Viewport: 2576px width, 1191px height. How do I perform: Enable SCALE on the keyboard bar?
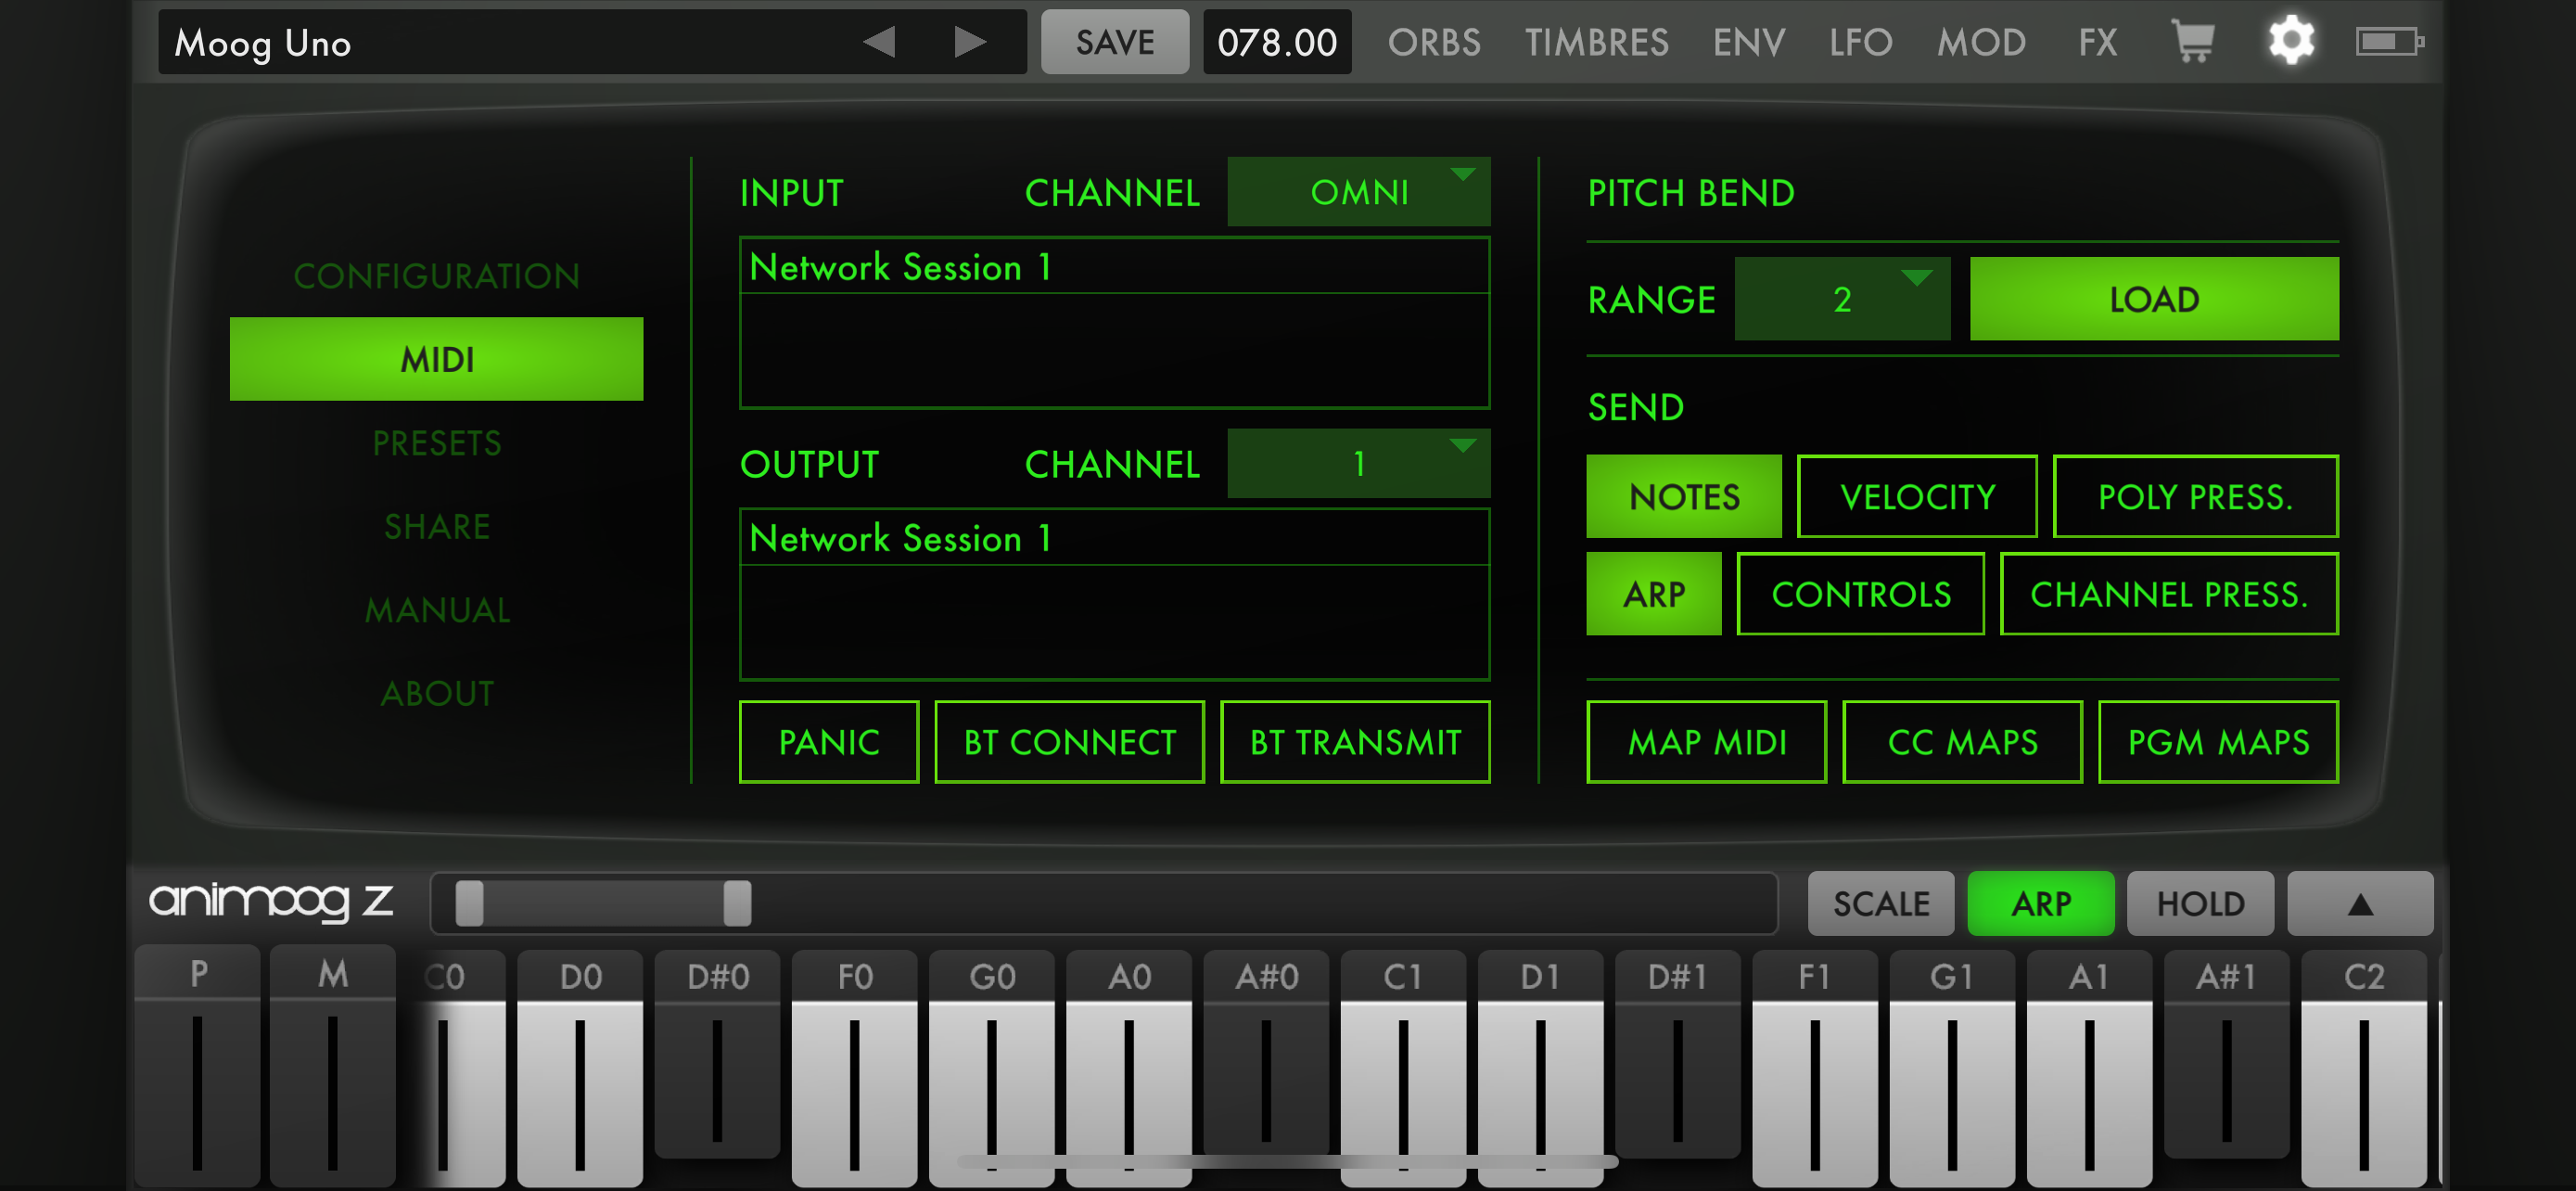pos(1881,904)
